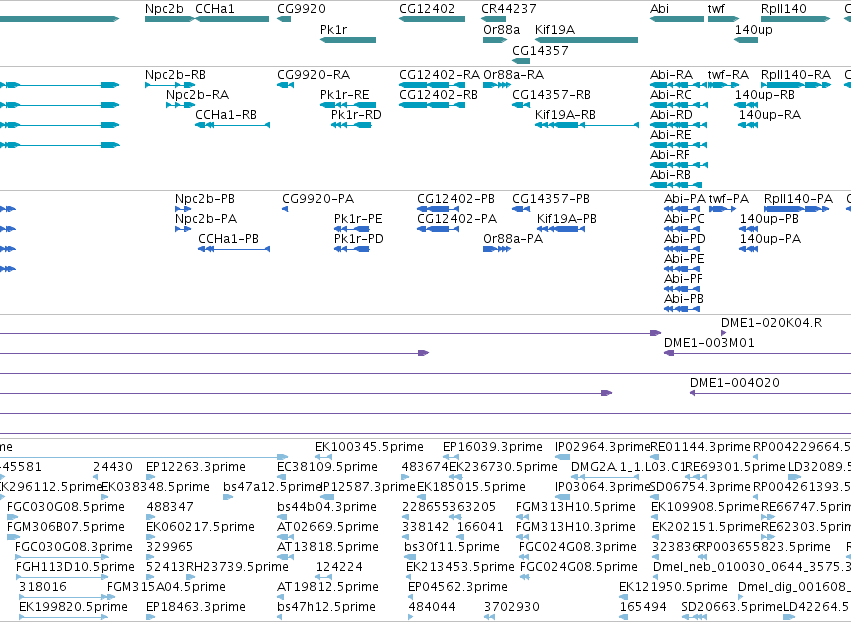This screenshot has height=622, width=851.
Task: Select the twf gene feature
Action: (x=723, y=19)
